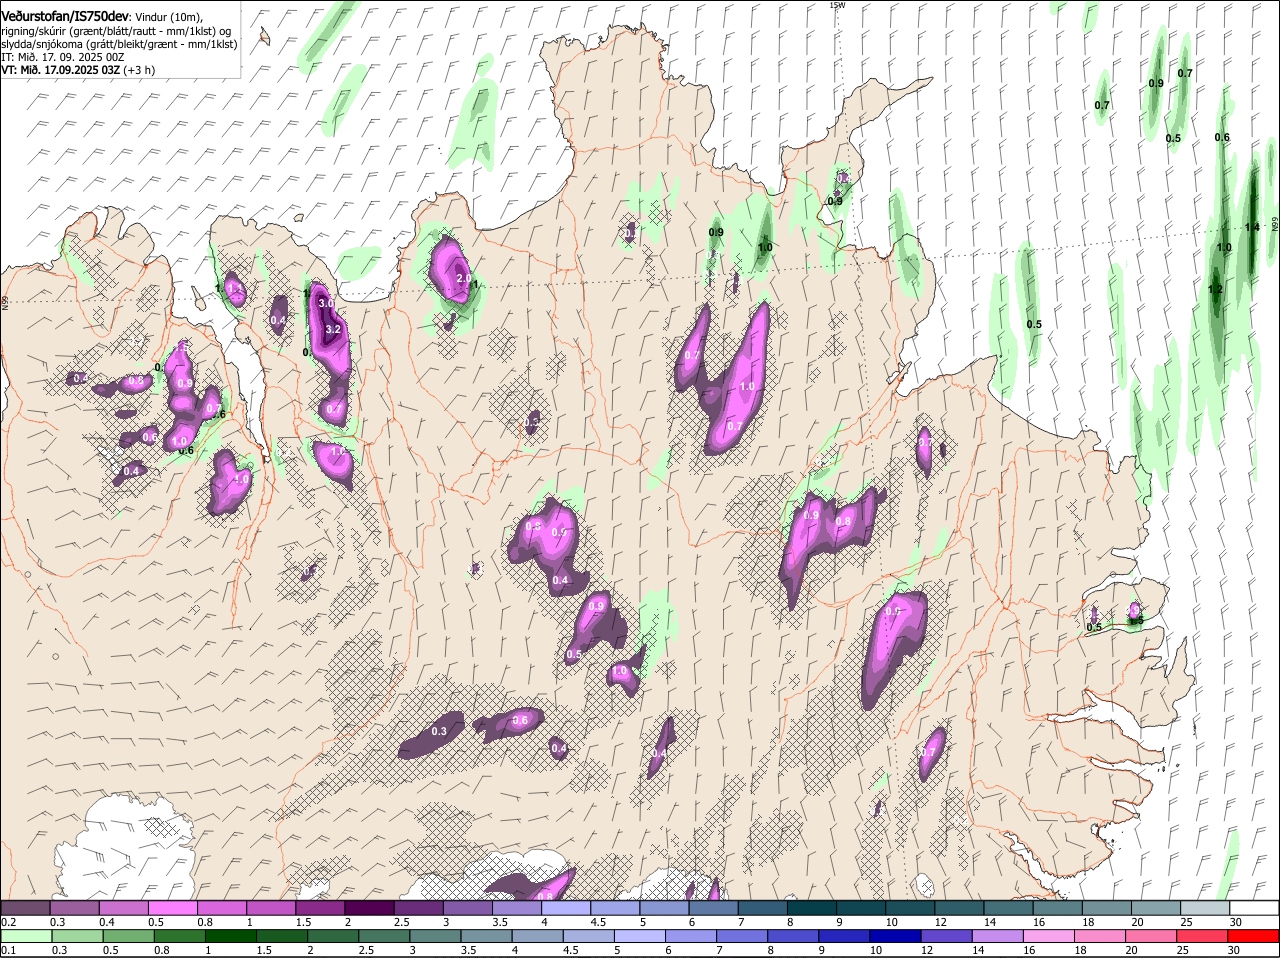Select upper legend swatch starting at 1
This screenshot has width=1280, height=958.
tap(271, 908)
